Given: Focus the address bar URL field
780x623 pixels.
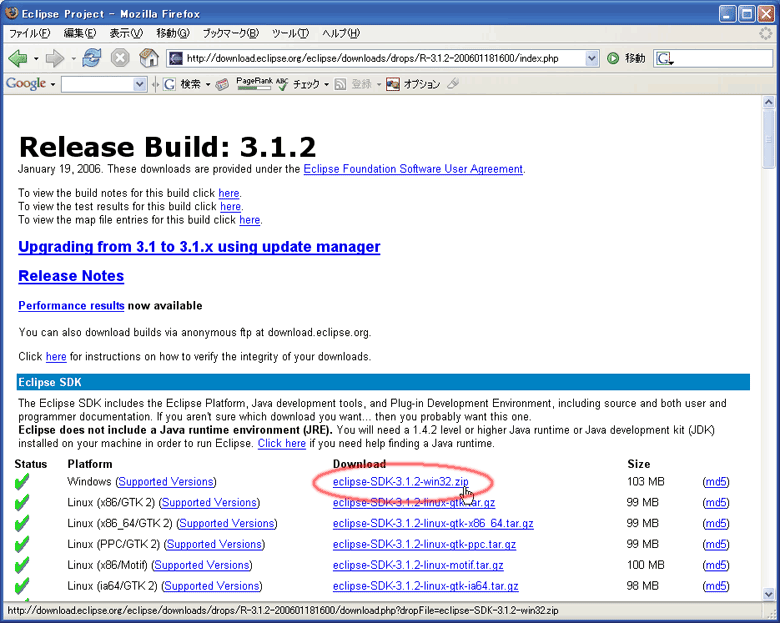Looking at the screenshot, I should (384, 58).
